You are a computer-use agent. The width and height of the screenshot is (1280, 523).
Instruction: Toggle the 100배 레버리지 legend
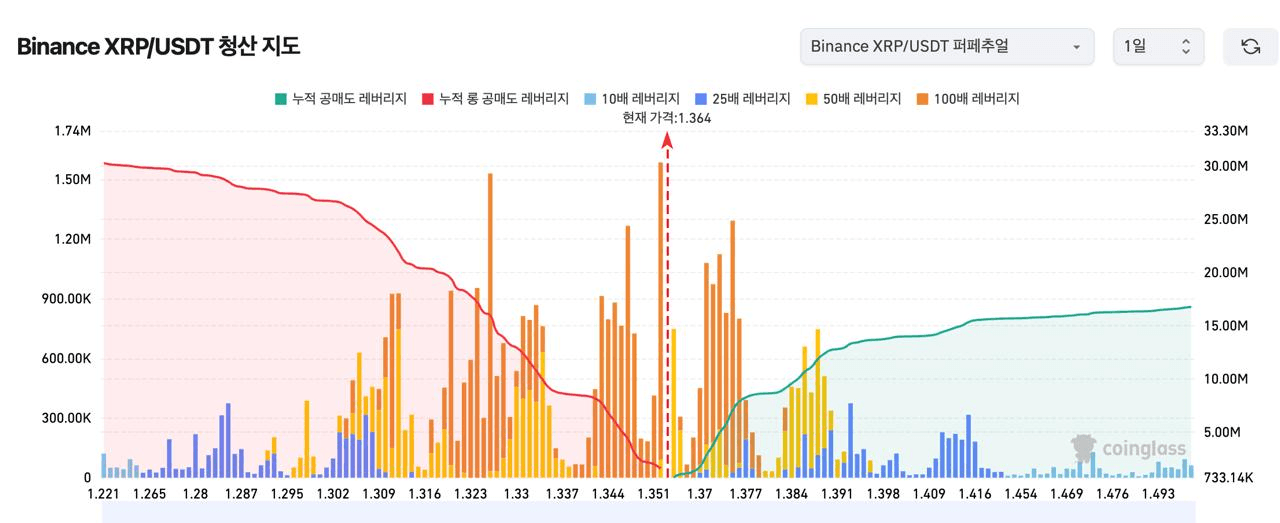pyautogui.click(x=967, y=99)
